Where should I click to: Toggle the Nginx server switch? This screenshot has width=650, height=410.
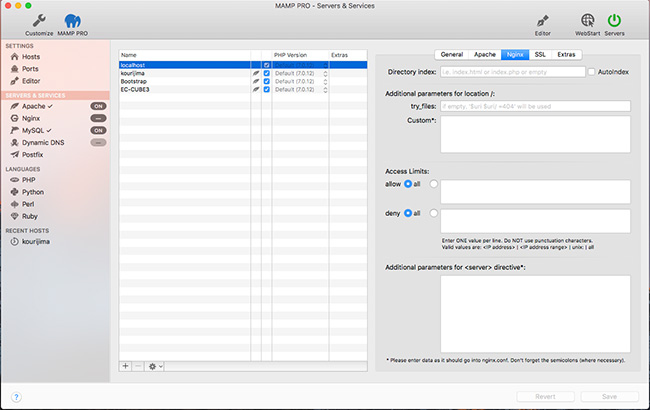pyautogui.click(x=98, y=118)
